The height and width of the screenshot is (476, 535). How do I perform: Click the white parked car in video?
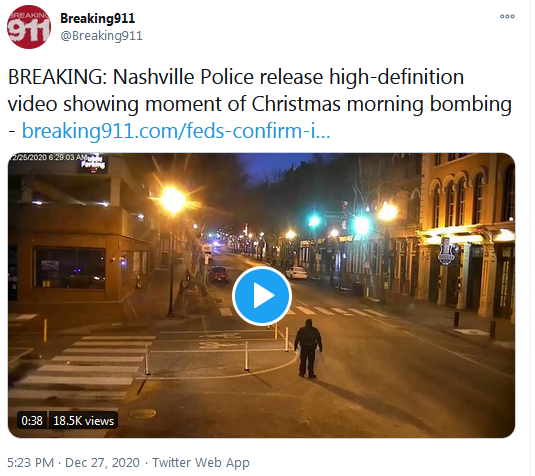[x=297, y=273]
